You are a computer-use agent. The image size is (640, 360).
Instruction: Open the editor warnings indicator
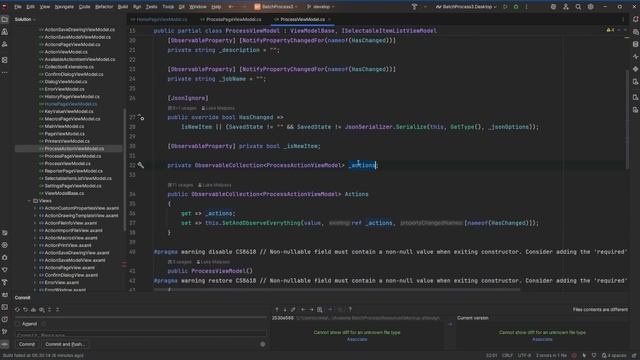click(x=611, y=30)
